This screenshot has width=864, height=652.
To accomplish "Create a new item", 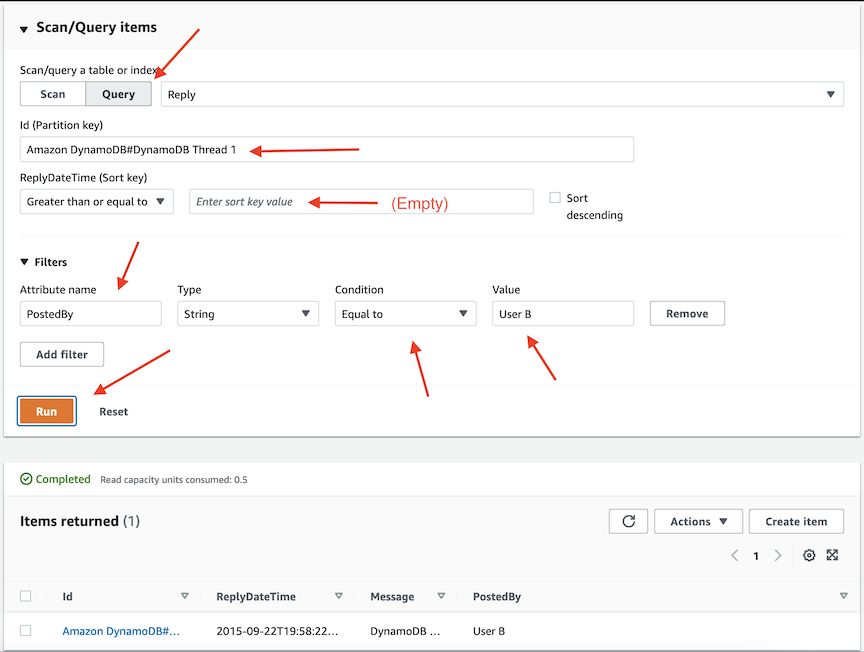I will point(796,521).
